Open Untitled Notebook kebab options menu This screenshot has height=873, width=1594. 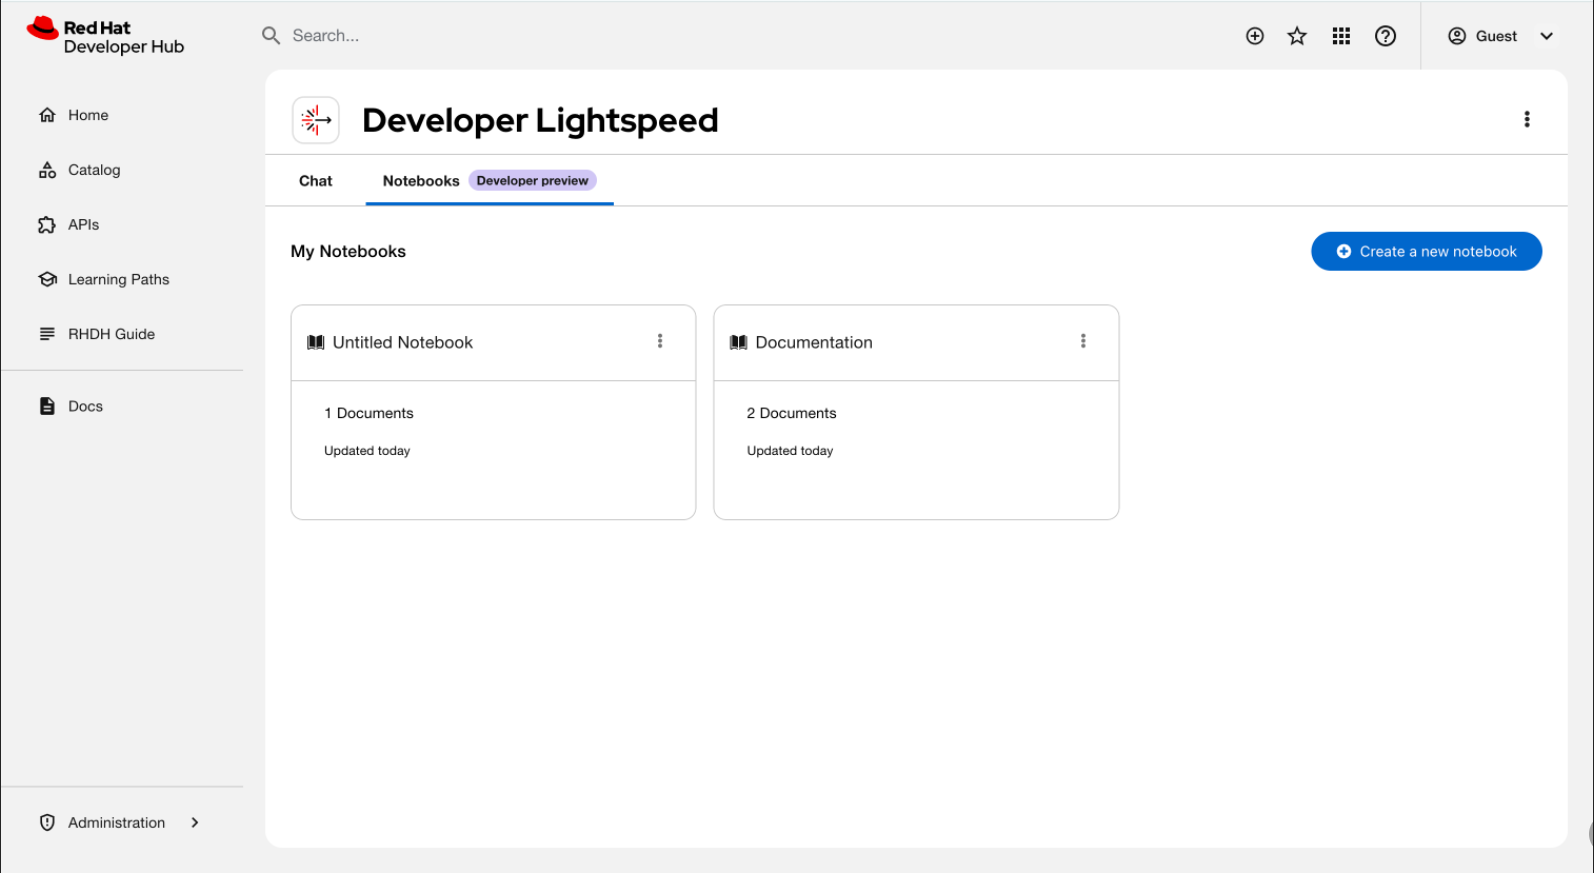[x=660, y=341]
